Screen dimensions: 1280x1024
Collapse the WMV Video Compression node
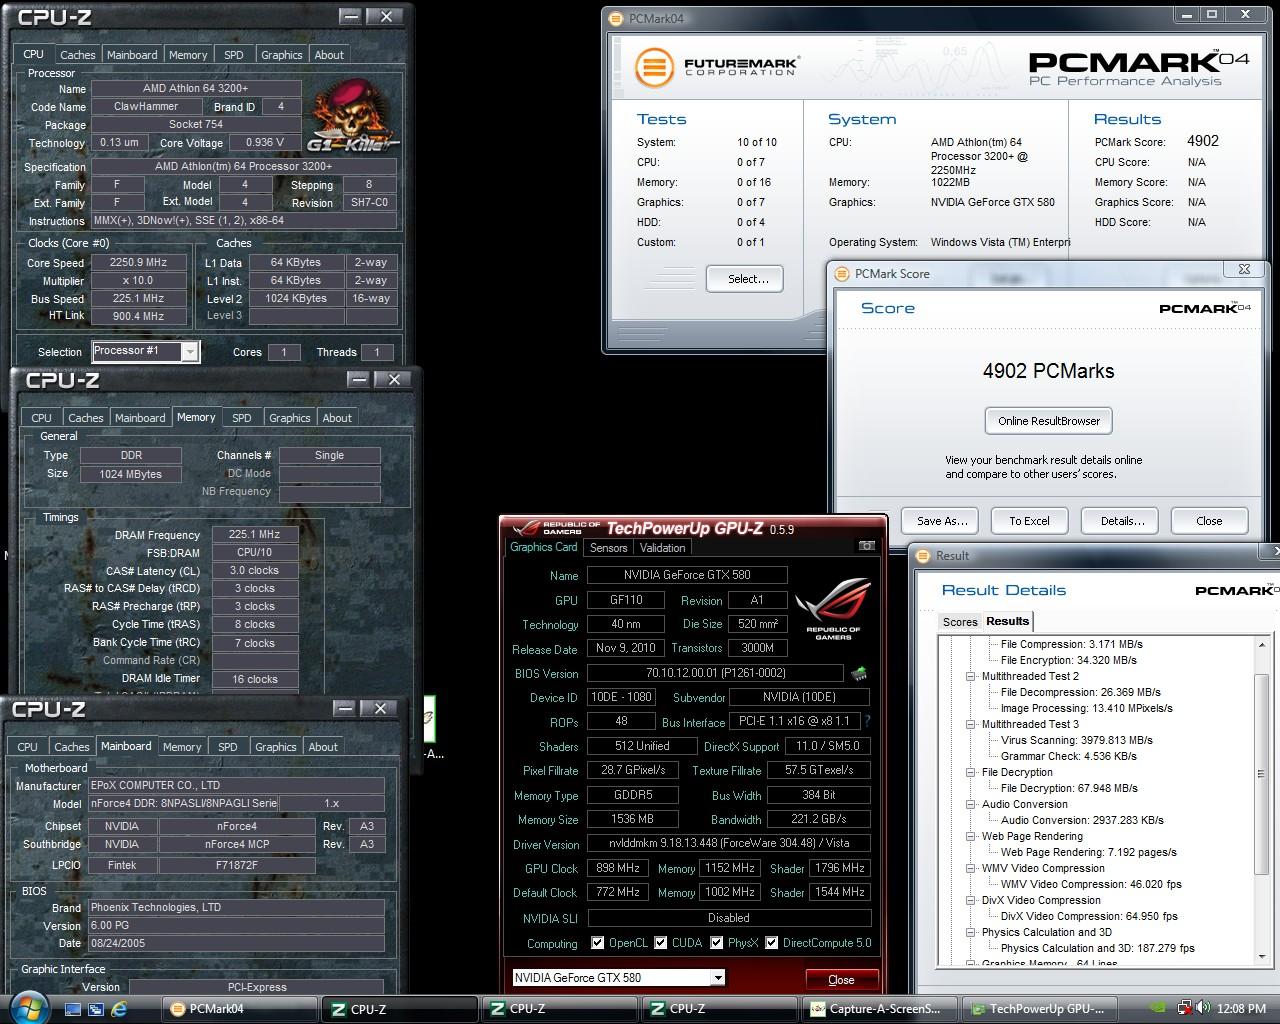(970, 868)
